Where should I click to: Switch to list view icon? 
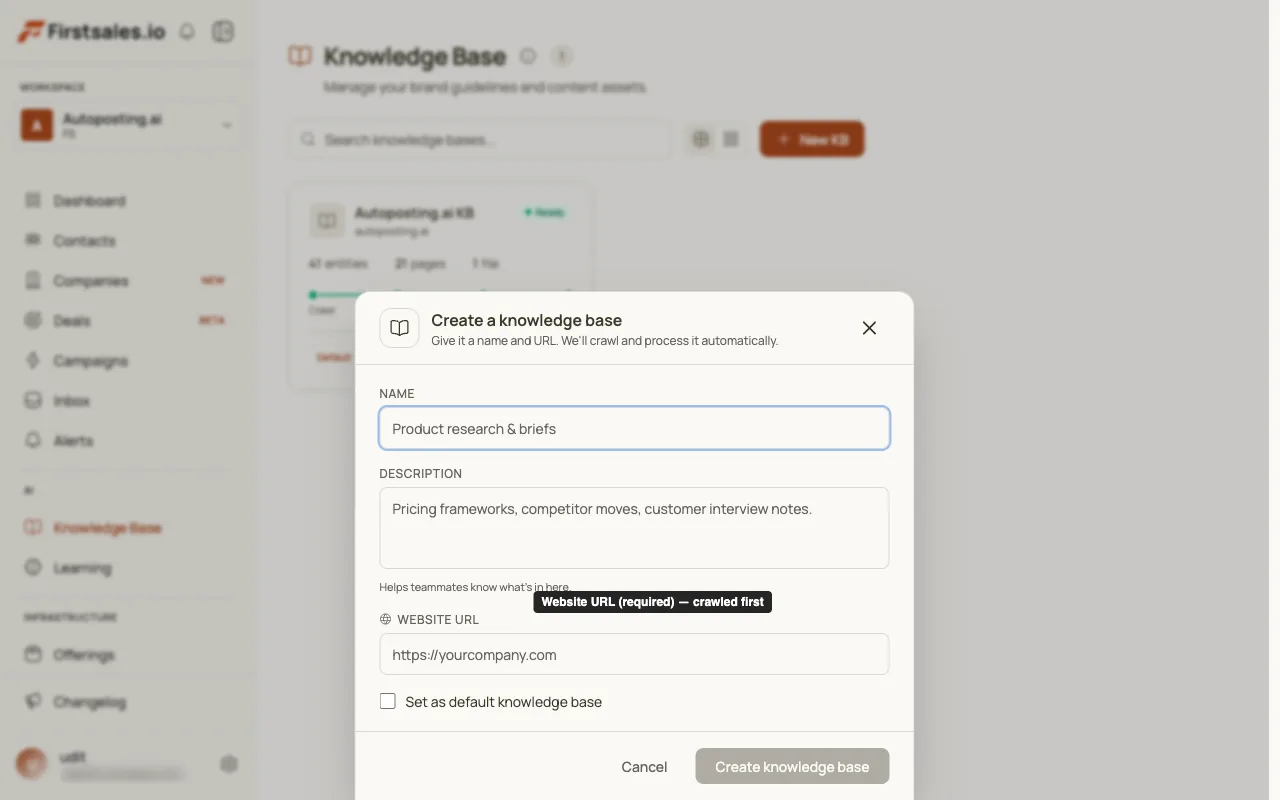[731, 139]
